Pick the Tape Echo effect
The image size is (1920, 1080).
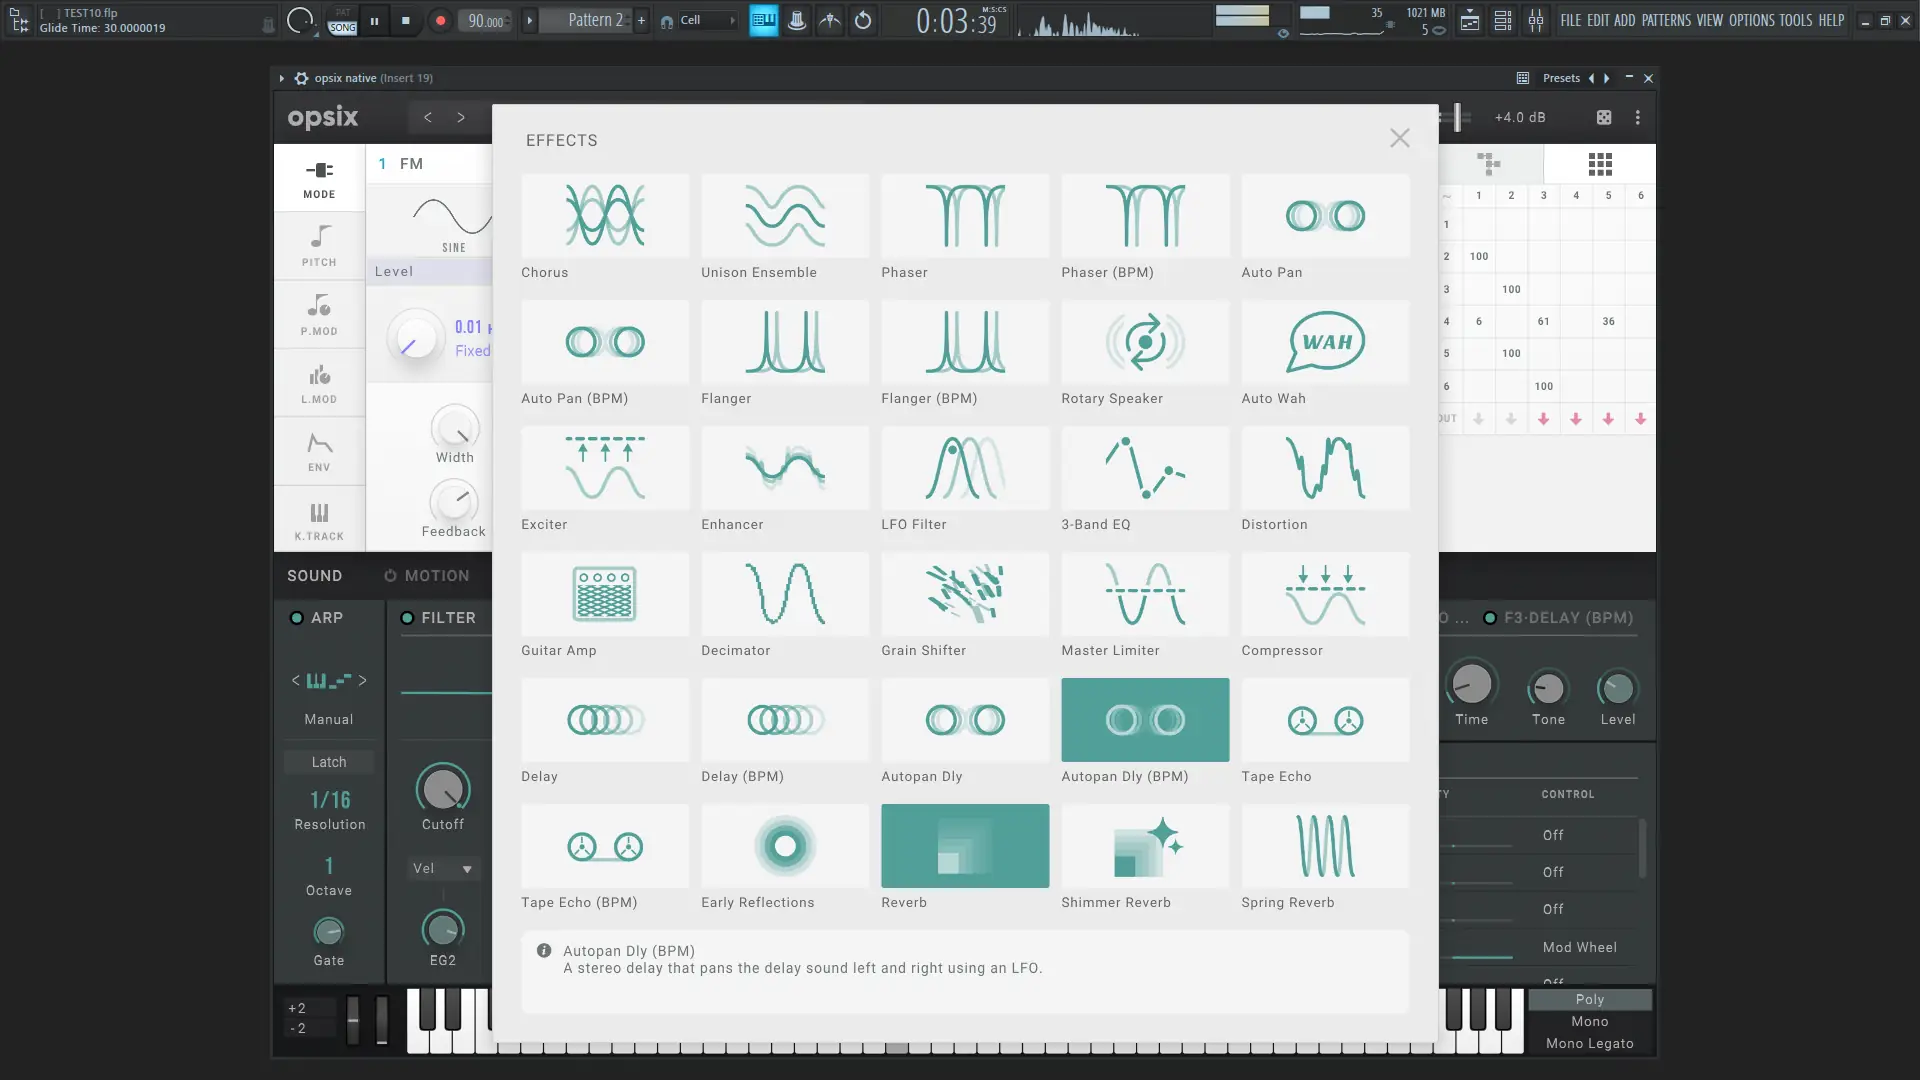click(x=1325, y=720)
